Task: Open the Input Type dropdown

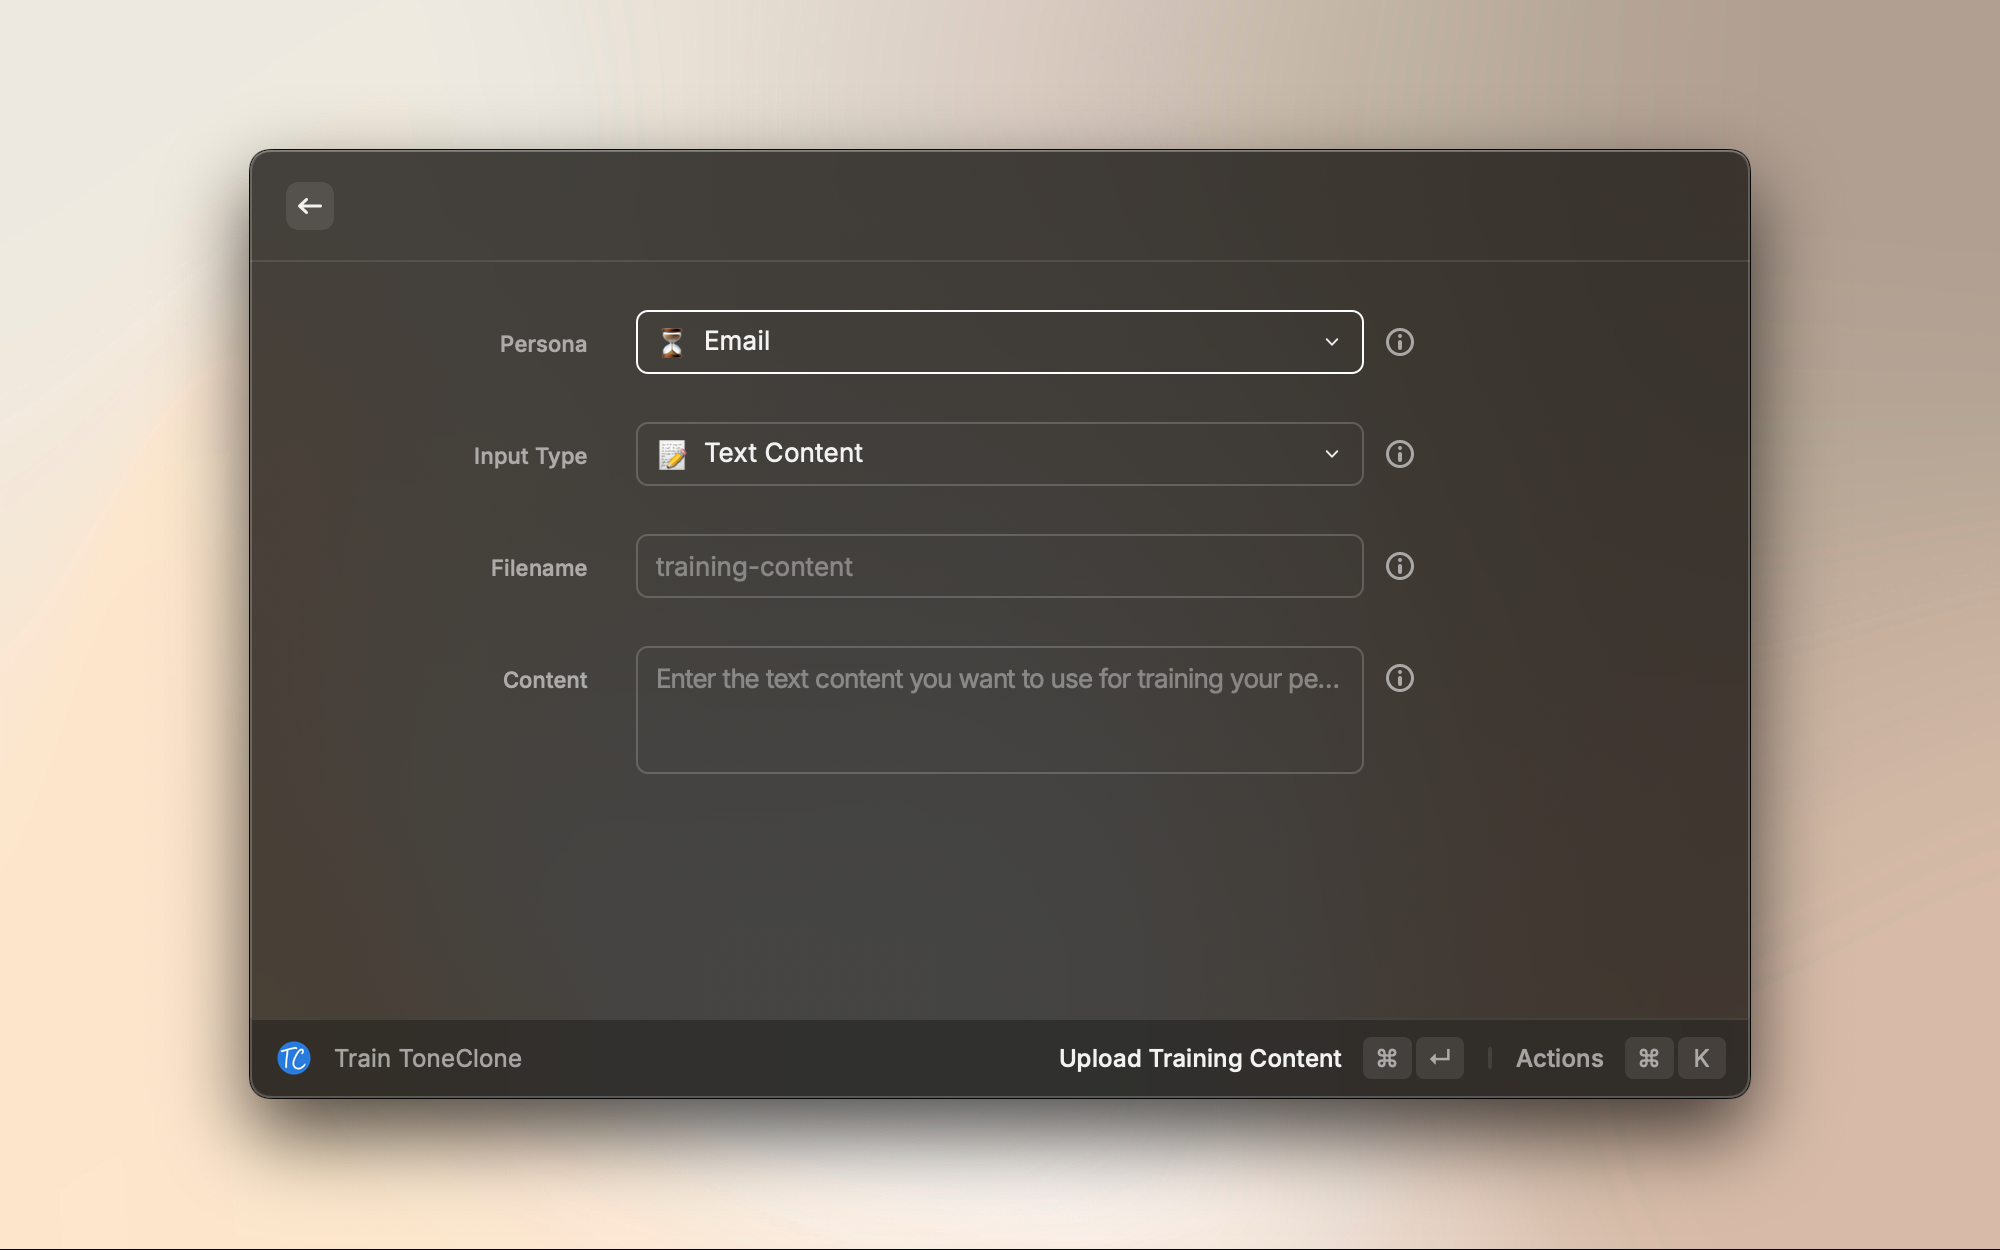Action: coord(998,454)
